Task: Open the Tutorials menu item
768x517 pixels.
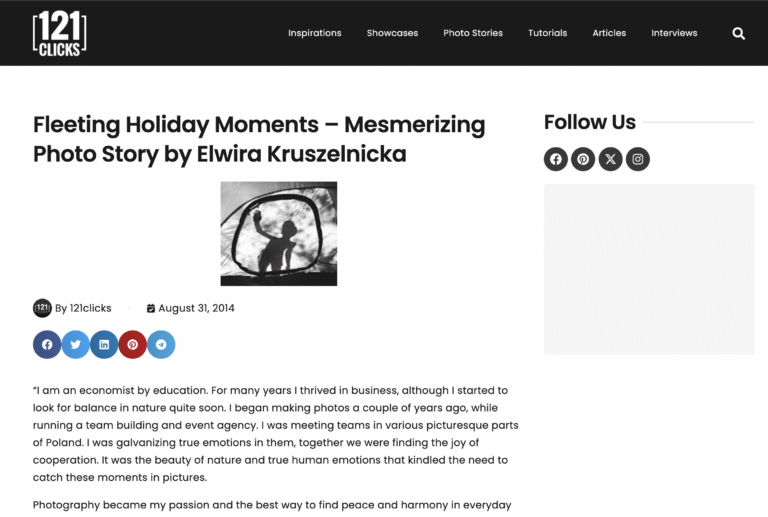Action: tap(547, 33)
